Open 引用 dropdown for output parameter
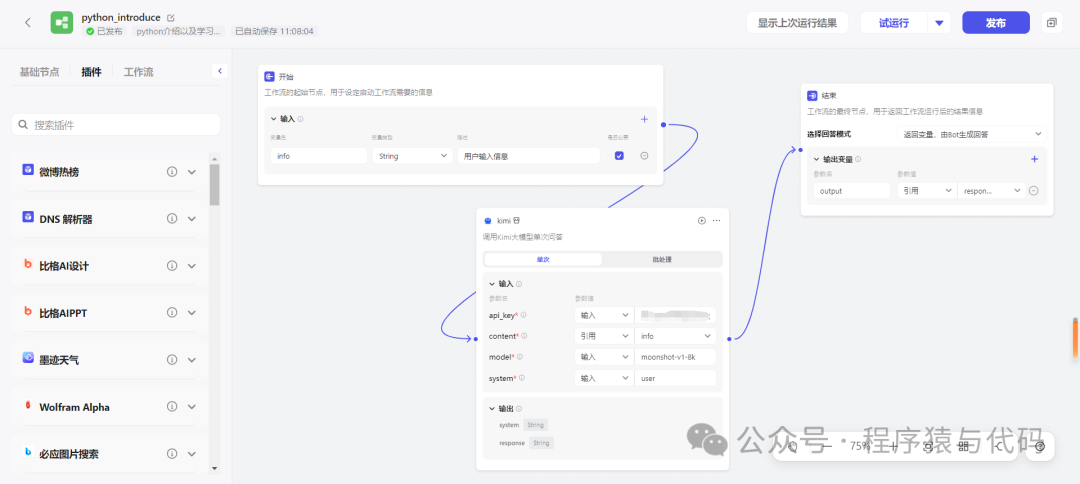The height and width of the screenshot is (484, 1080). 927,191
